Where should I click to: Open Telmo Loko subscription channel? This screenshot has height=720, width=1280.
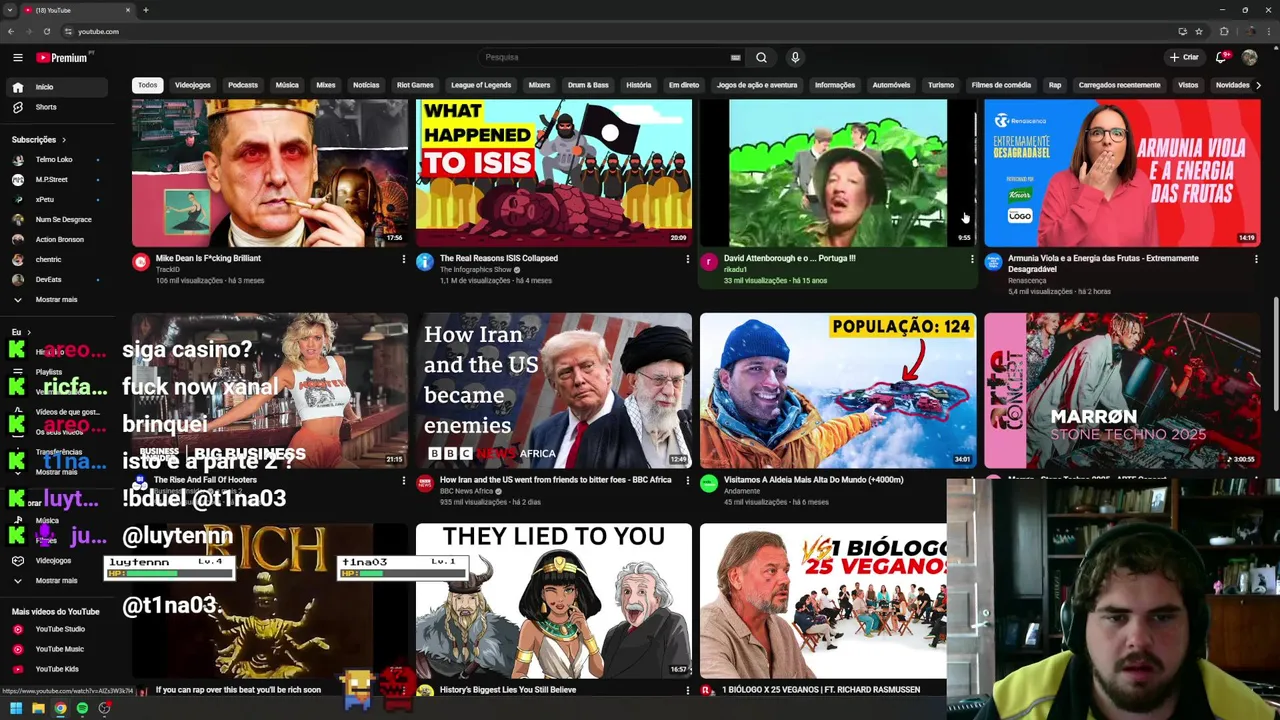(55, 160)
